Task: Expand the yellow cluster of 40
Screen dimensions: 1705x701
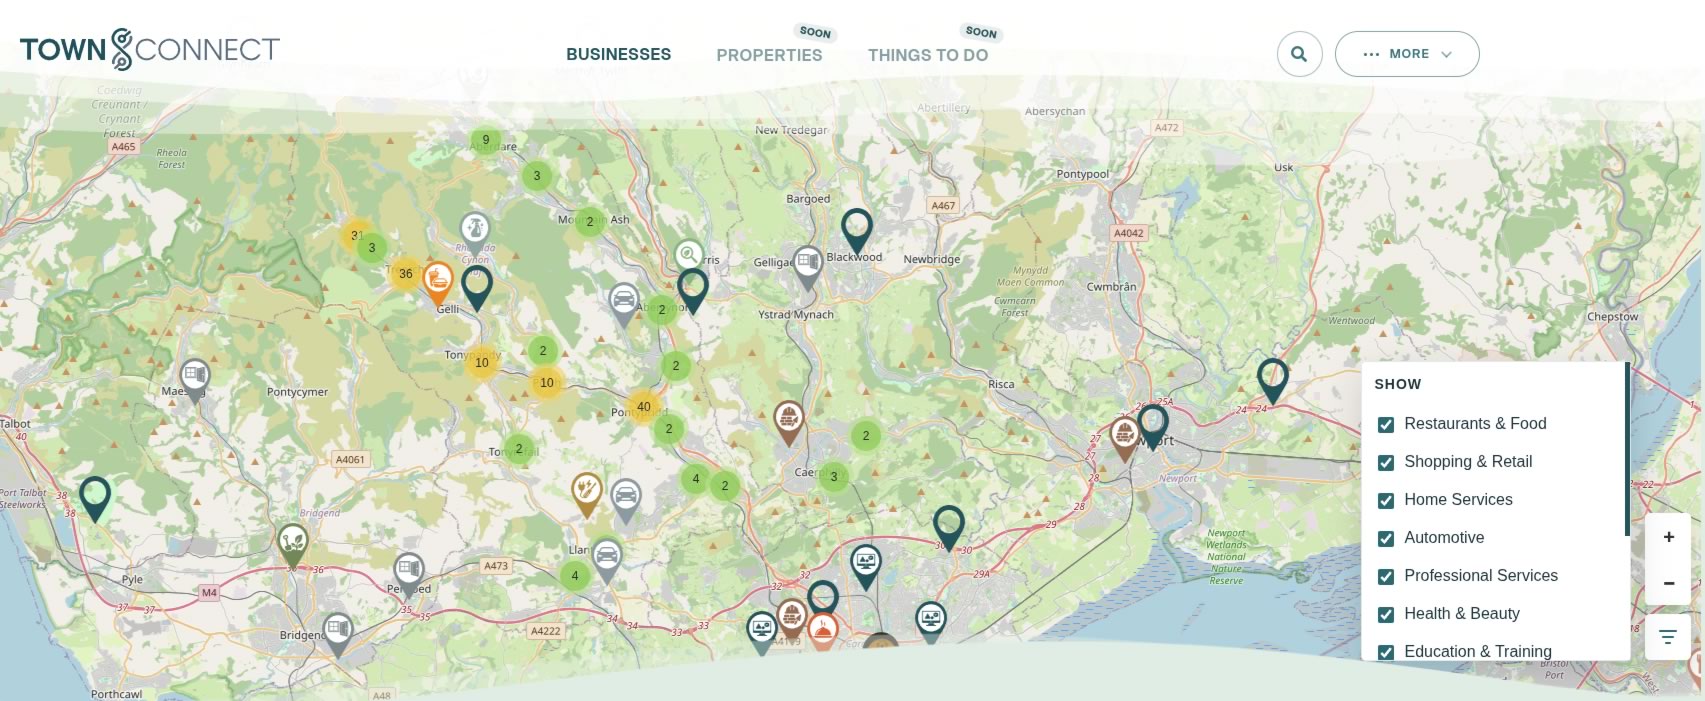Action: click(x=643, y=407)
